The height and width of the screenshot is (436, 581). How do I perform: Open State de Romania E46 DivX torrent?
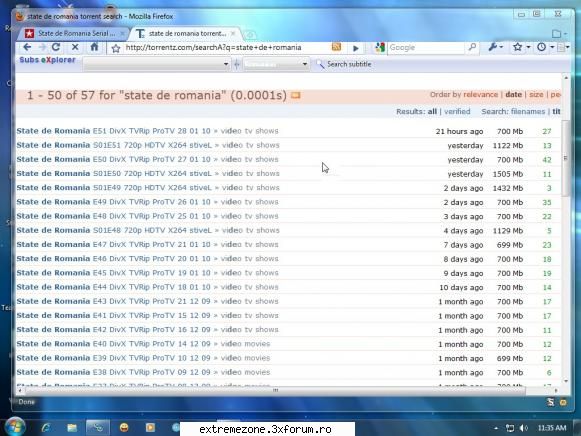pyautogui.click(x=113, y=259)
